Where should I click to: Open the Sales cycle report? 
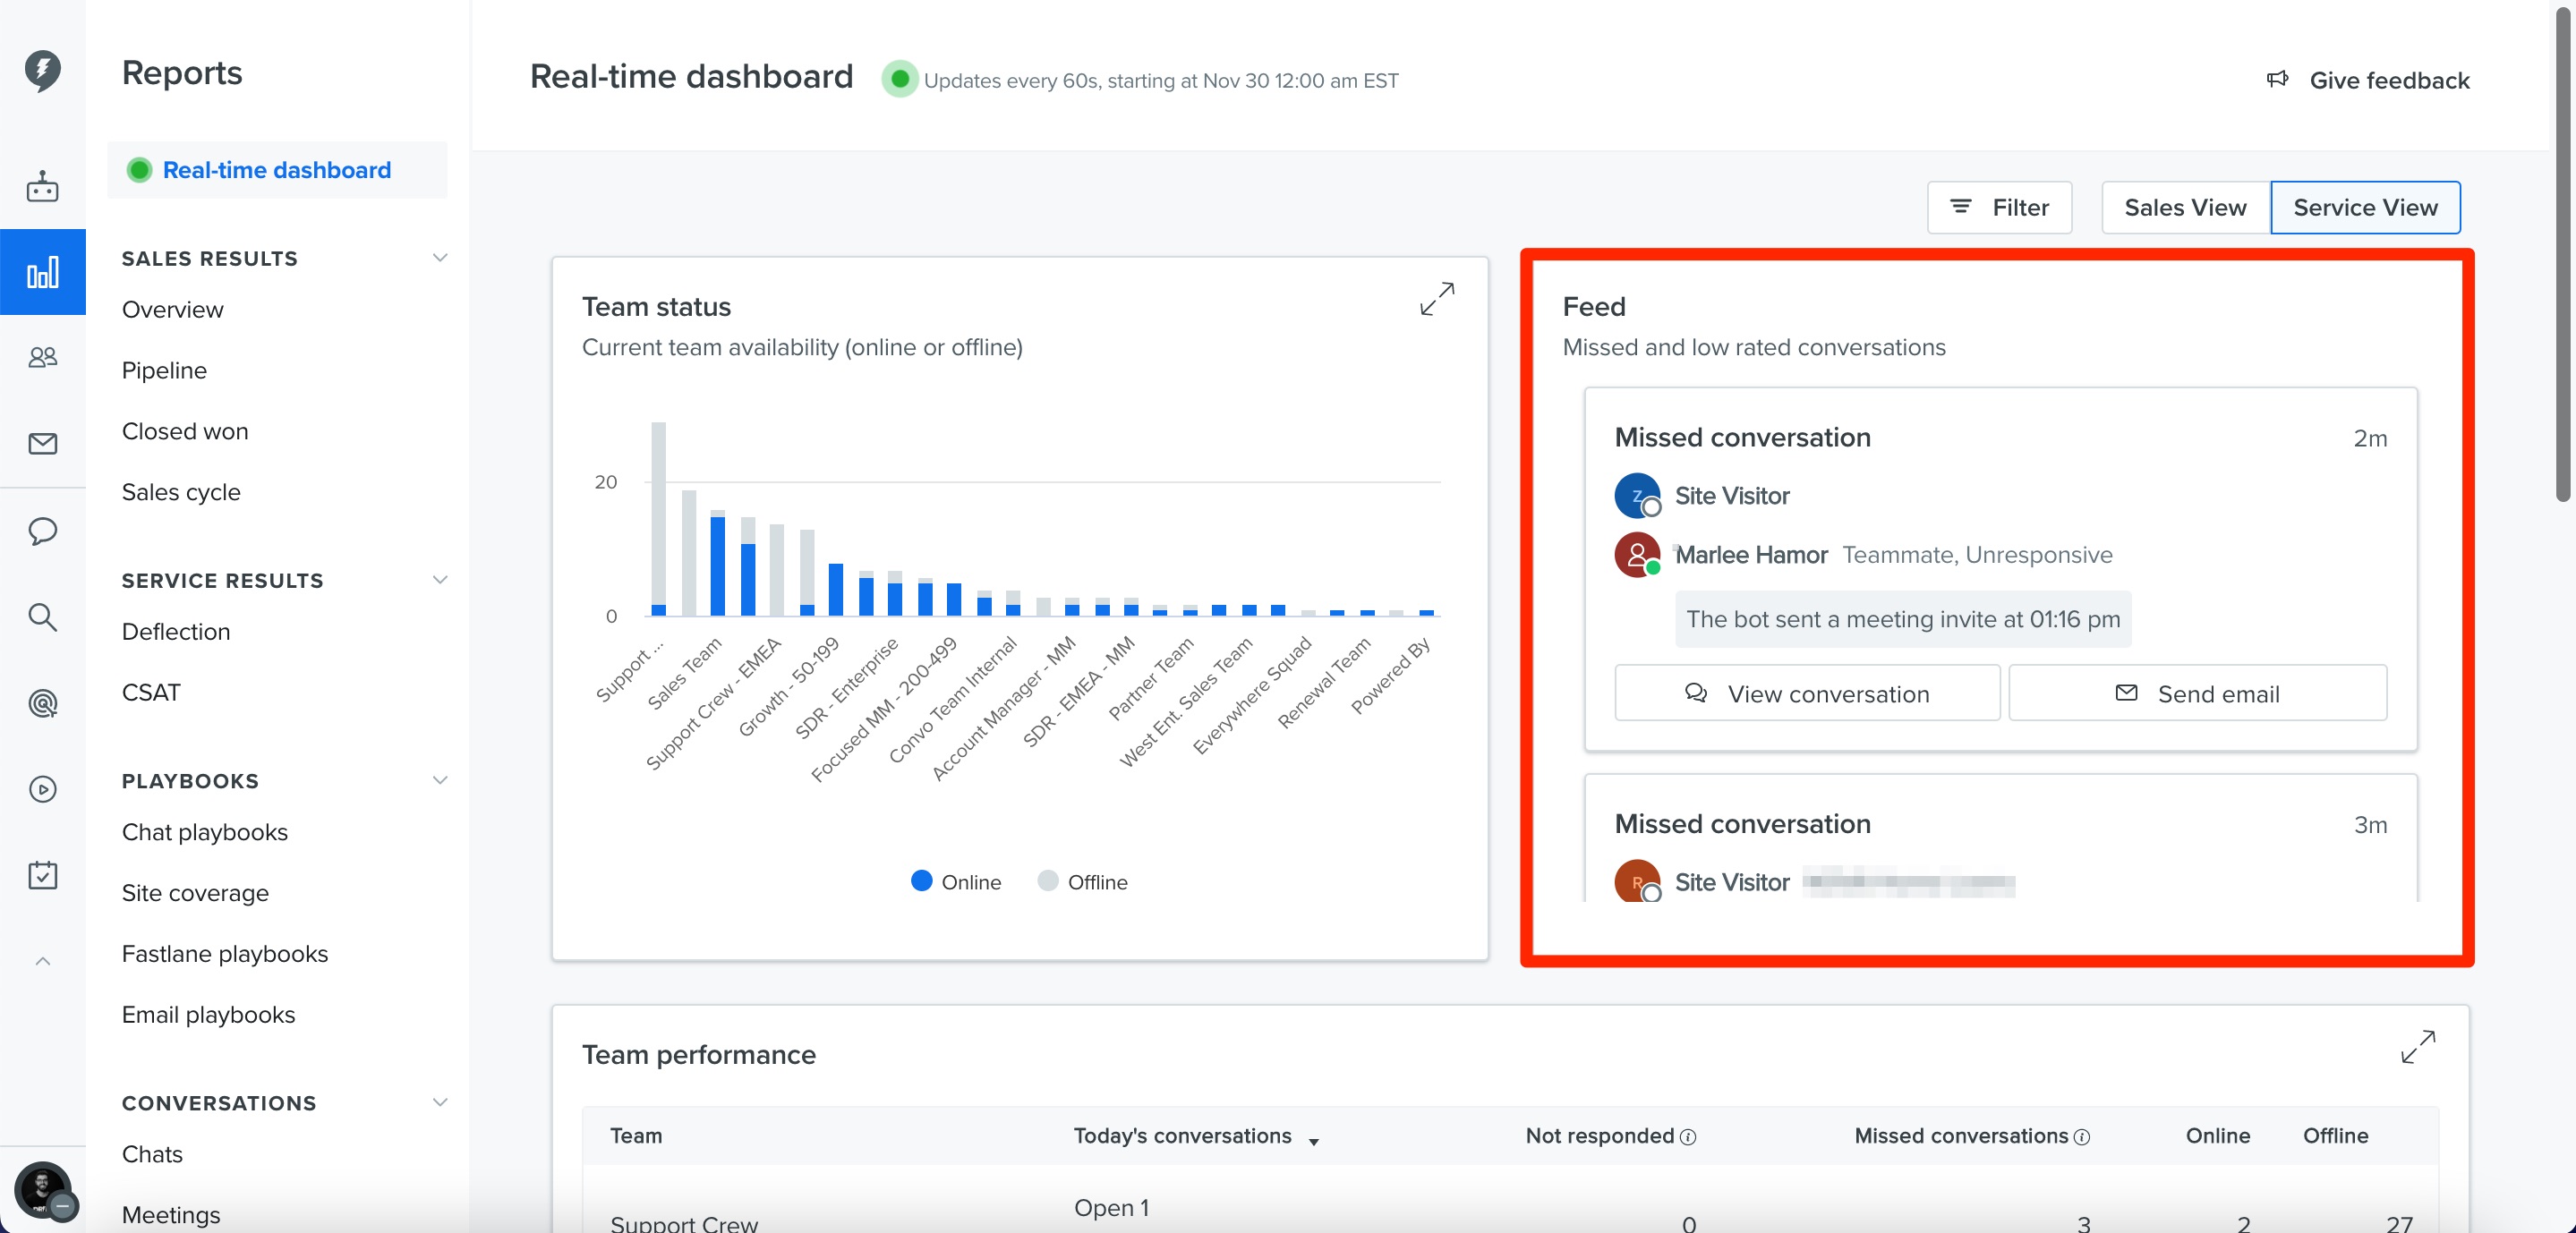point(181,492)
